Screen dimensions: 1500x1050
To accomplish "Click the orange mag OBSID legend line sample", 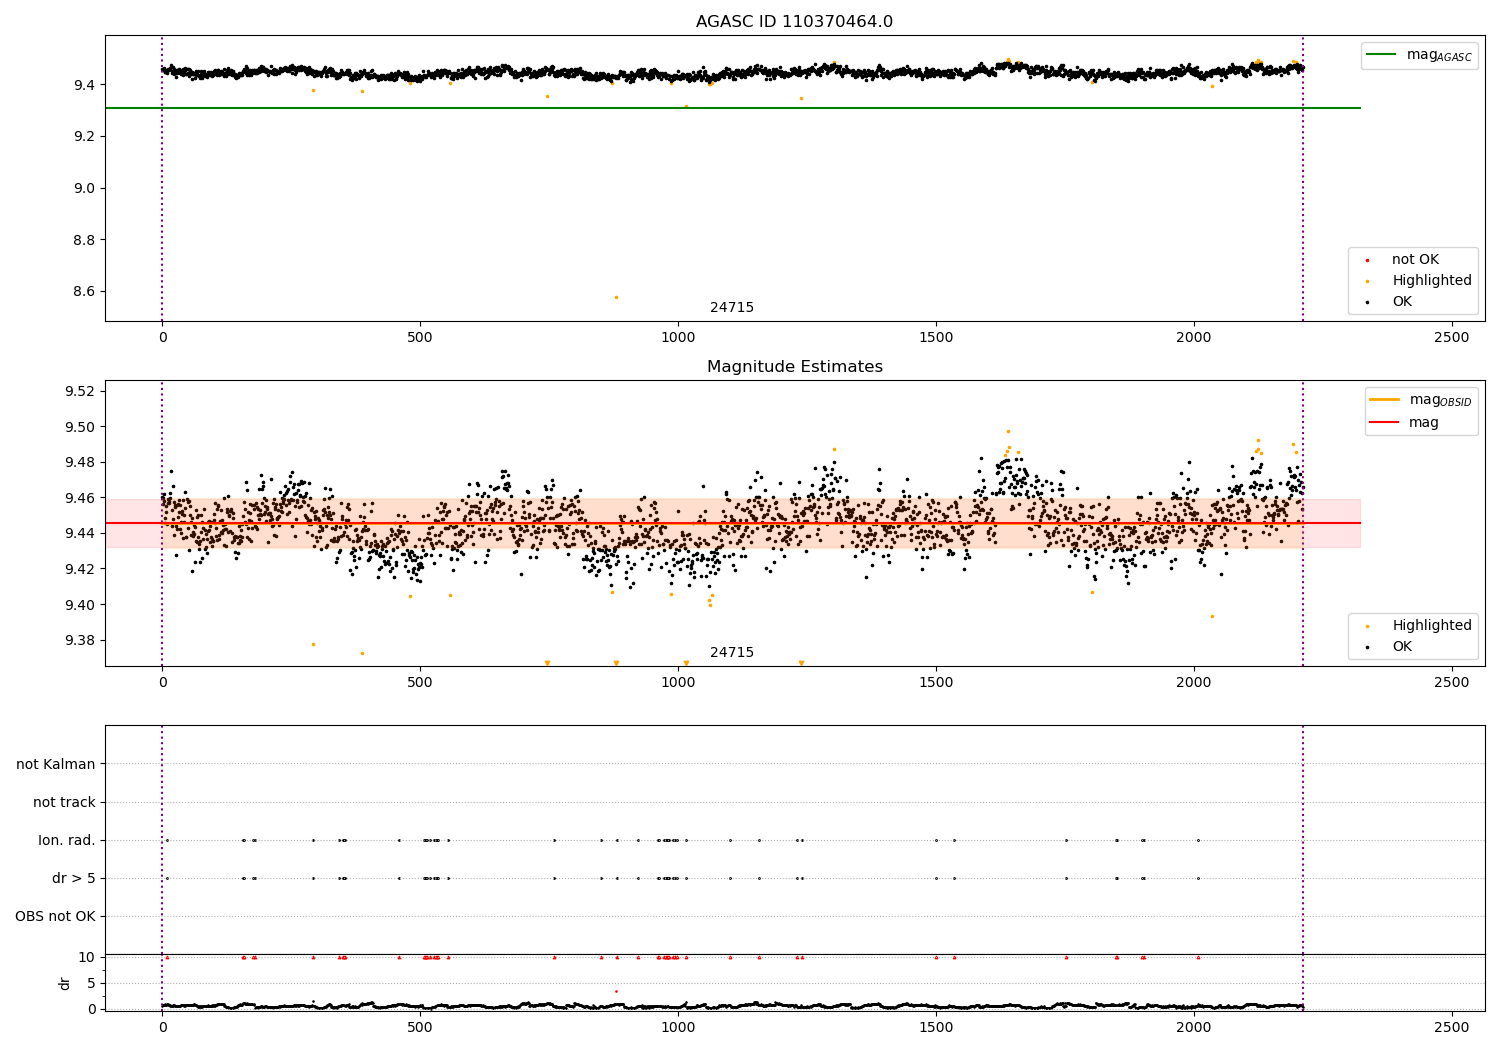I will pyautogui.click(x=1385, y=400).
